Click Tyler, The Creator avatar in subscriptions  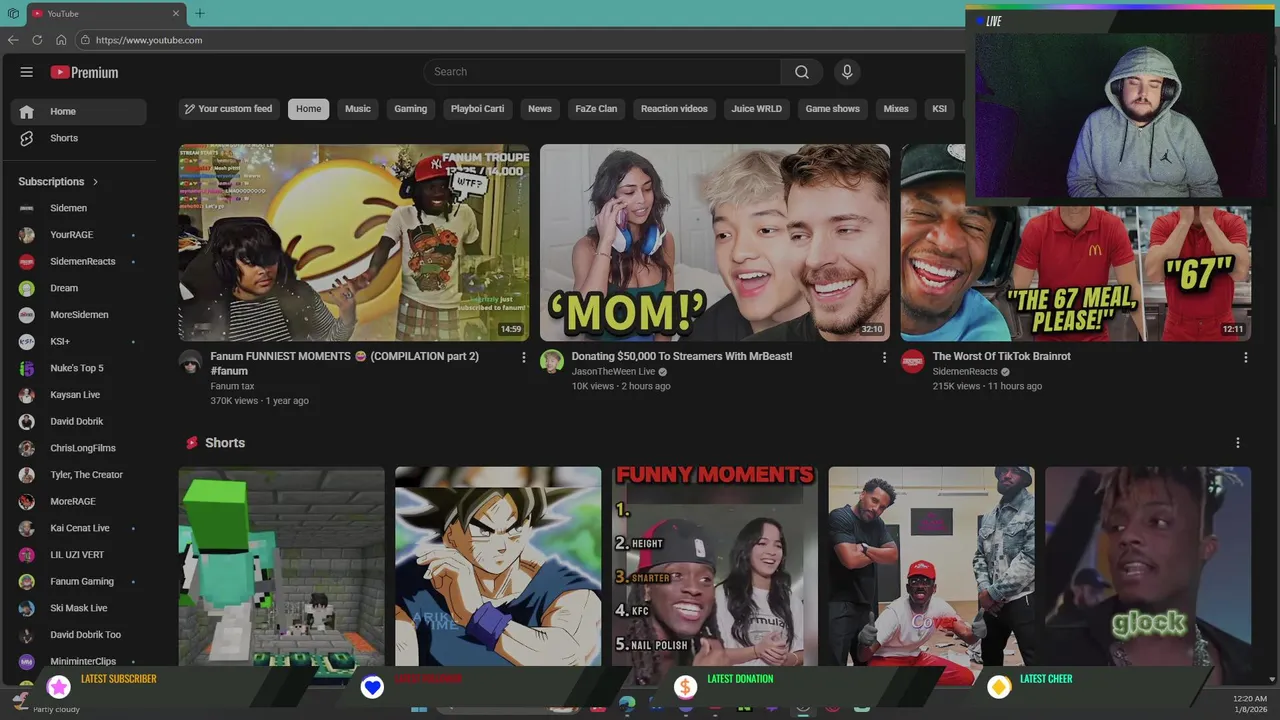coord(27,475)
